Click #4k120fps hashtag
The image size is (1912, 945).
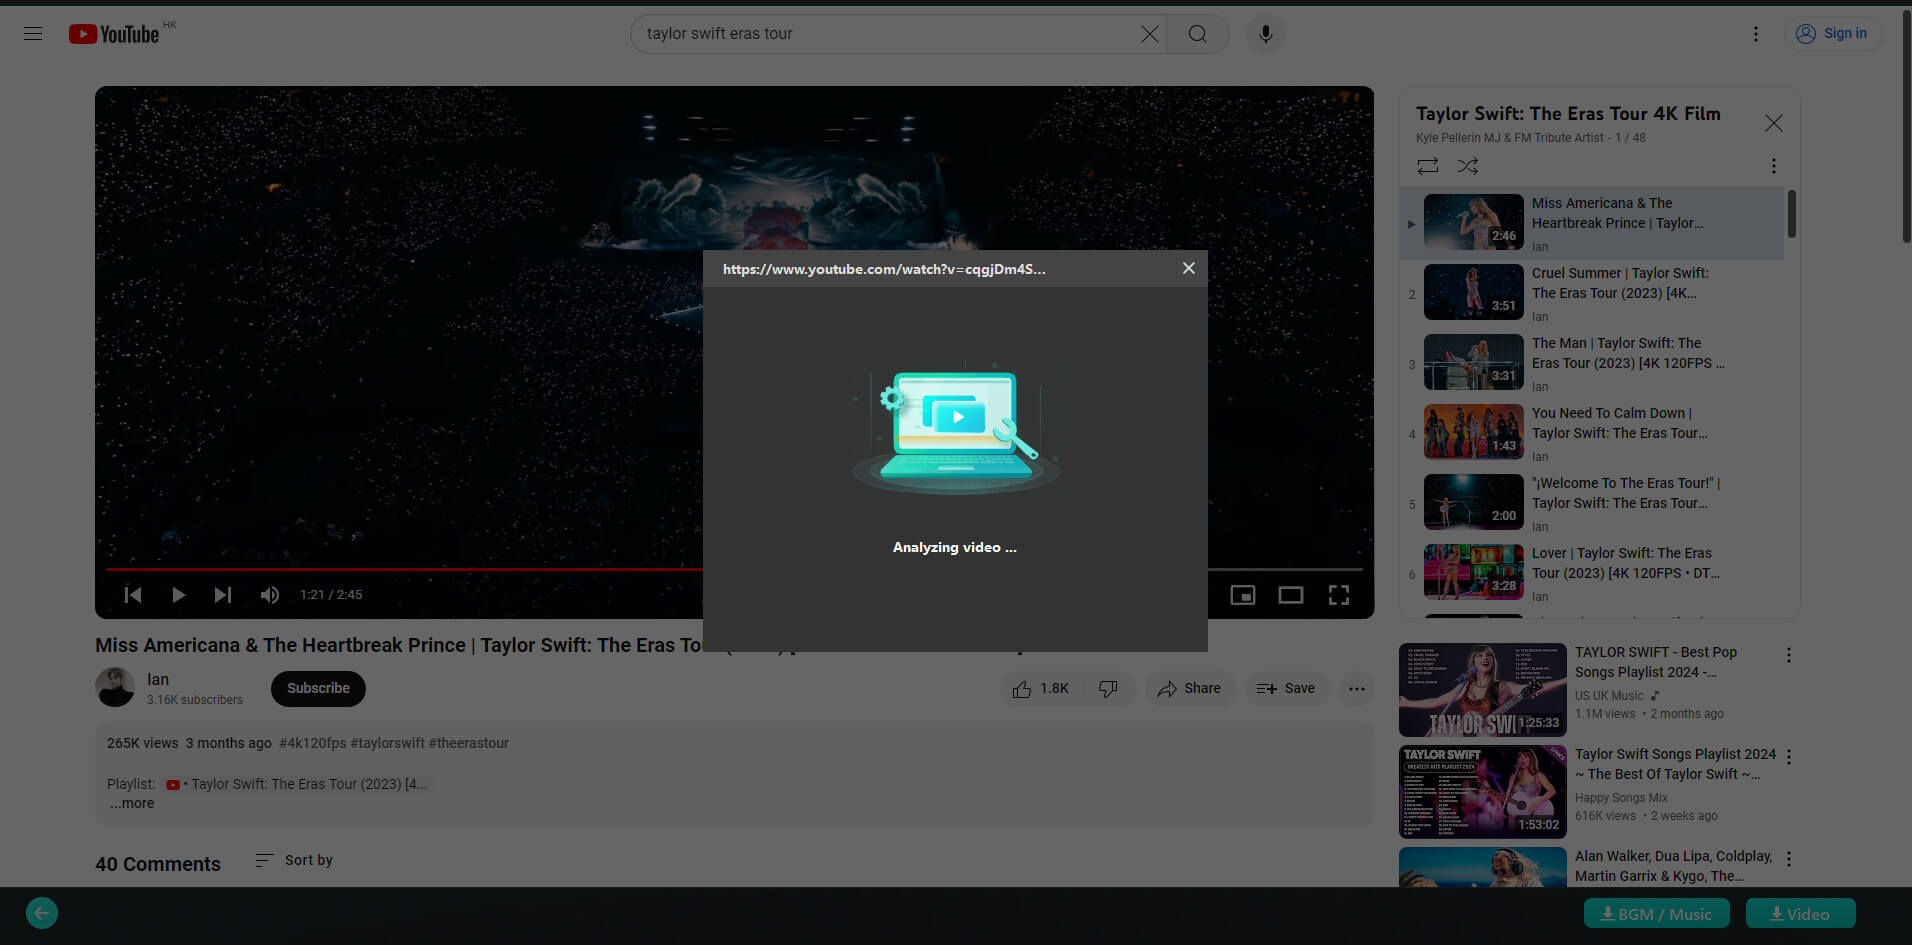[x=312, y=743]
